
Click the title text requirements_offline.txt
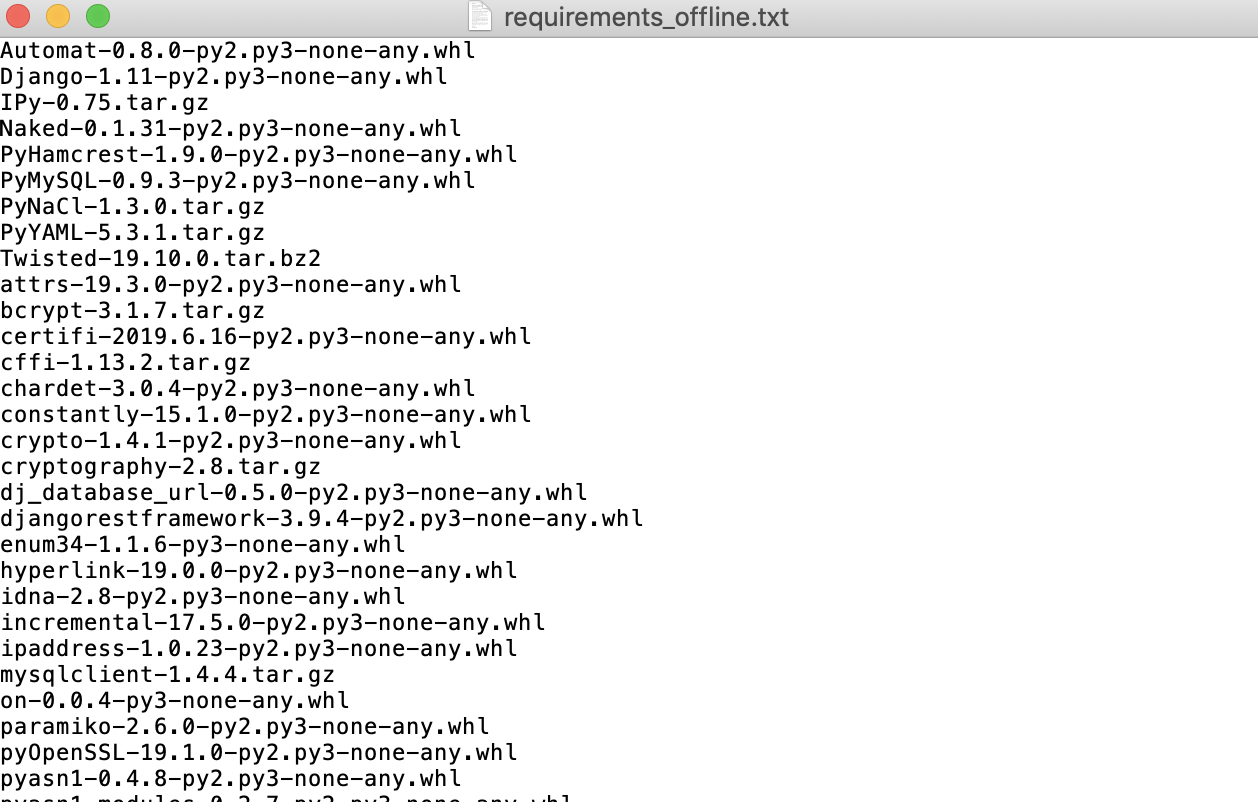[x=645, y=17]
